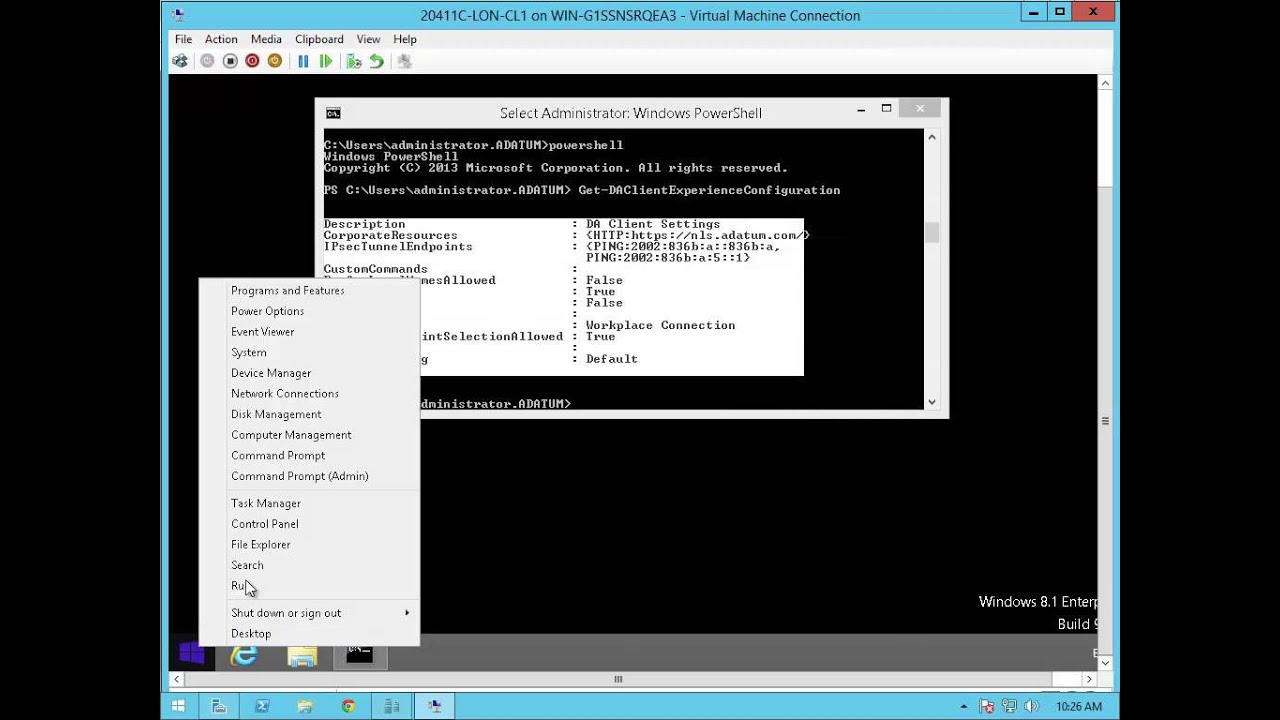Open Disk Management from the menu
The height and width of the screenshot is (720, 1280).
[x=309, y=414]
